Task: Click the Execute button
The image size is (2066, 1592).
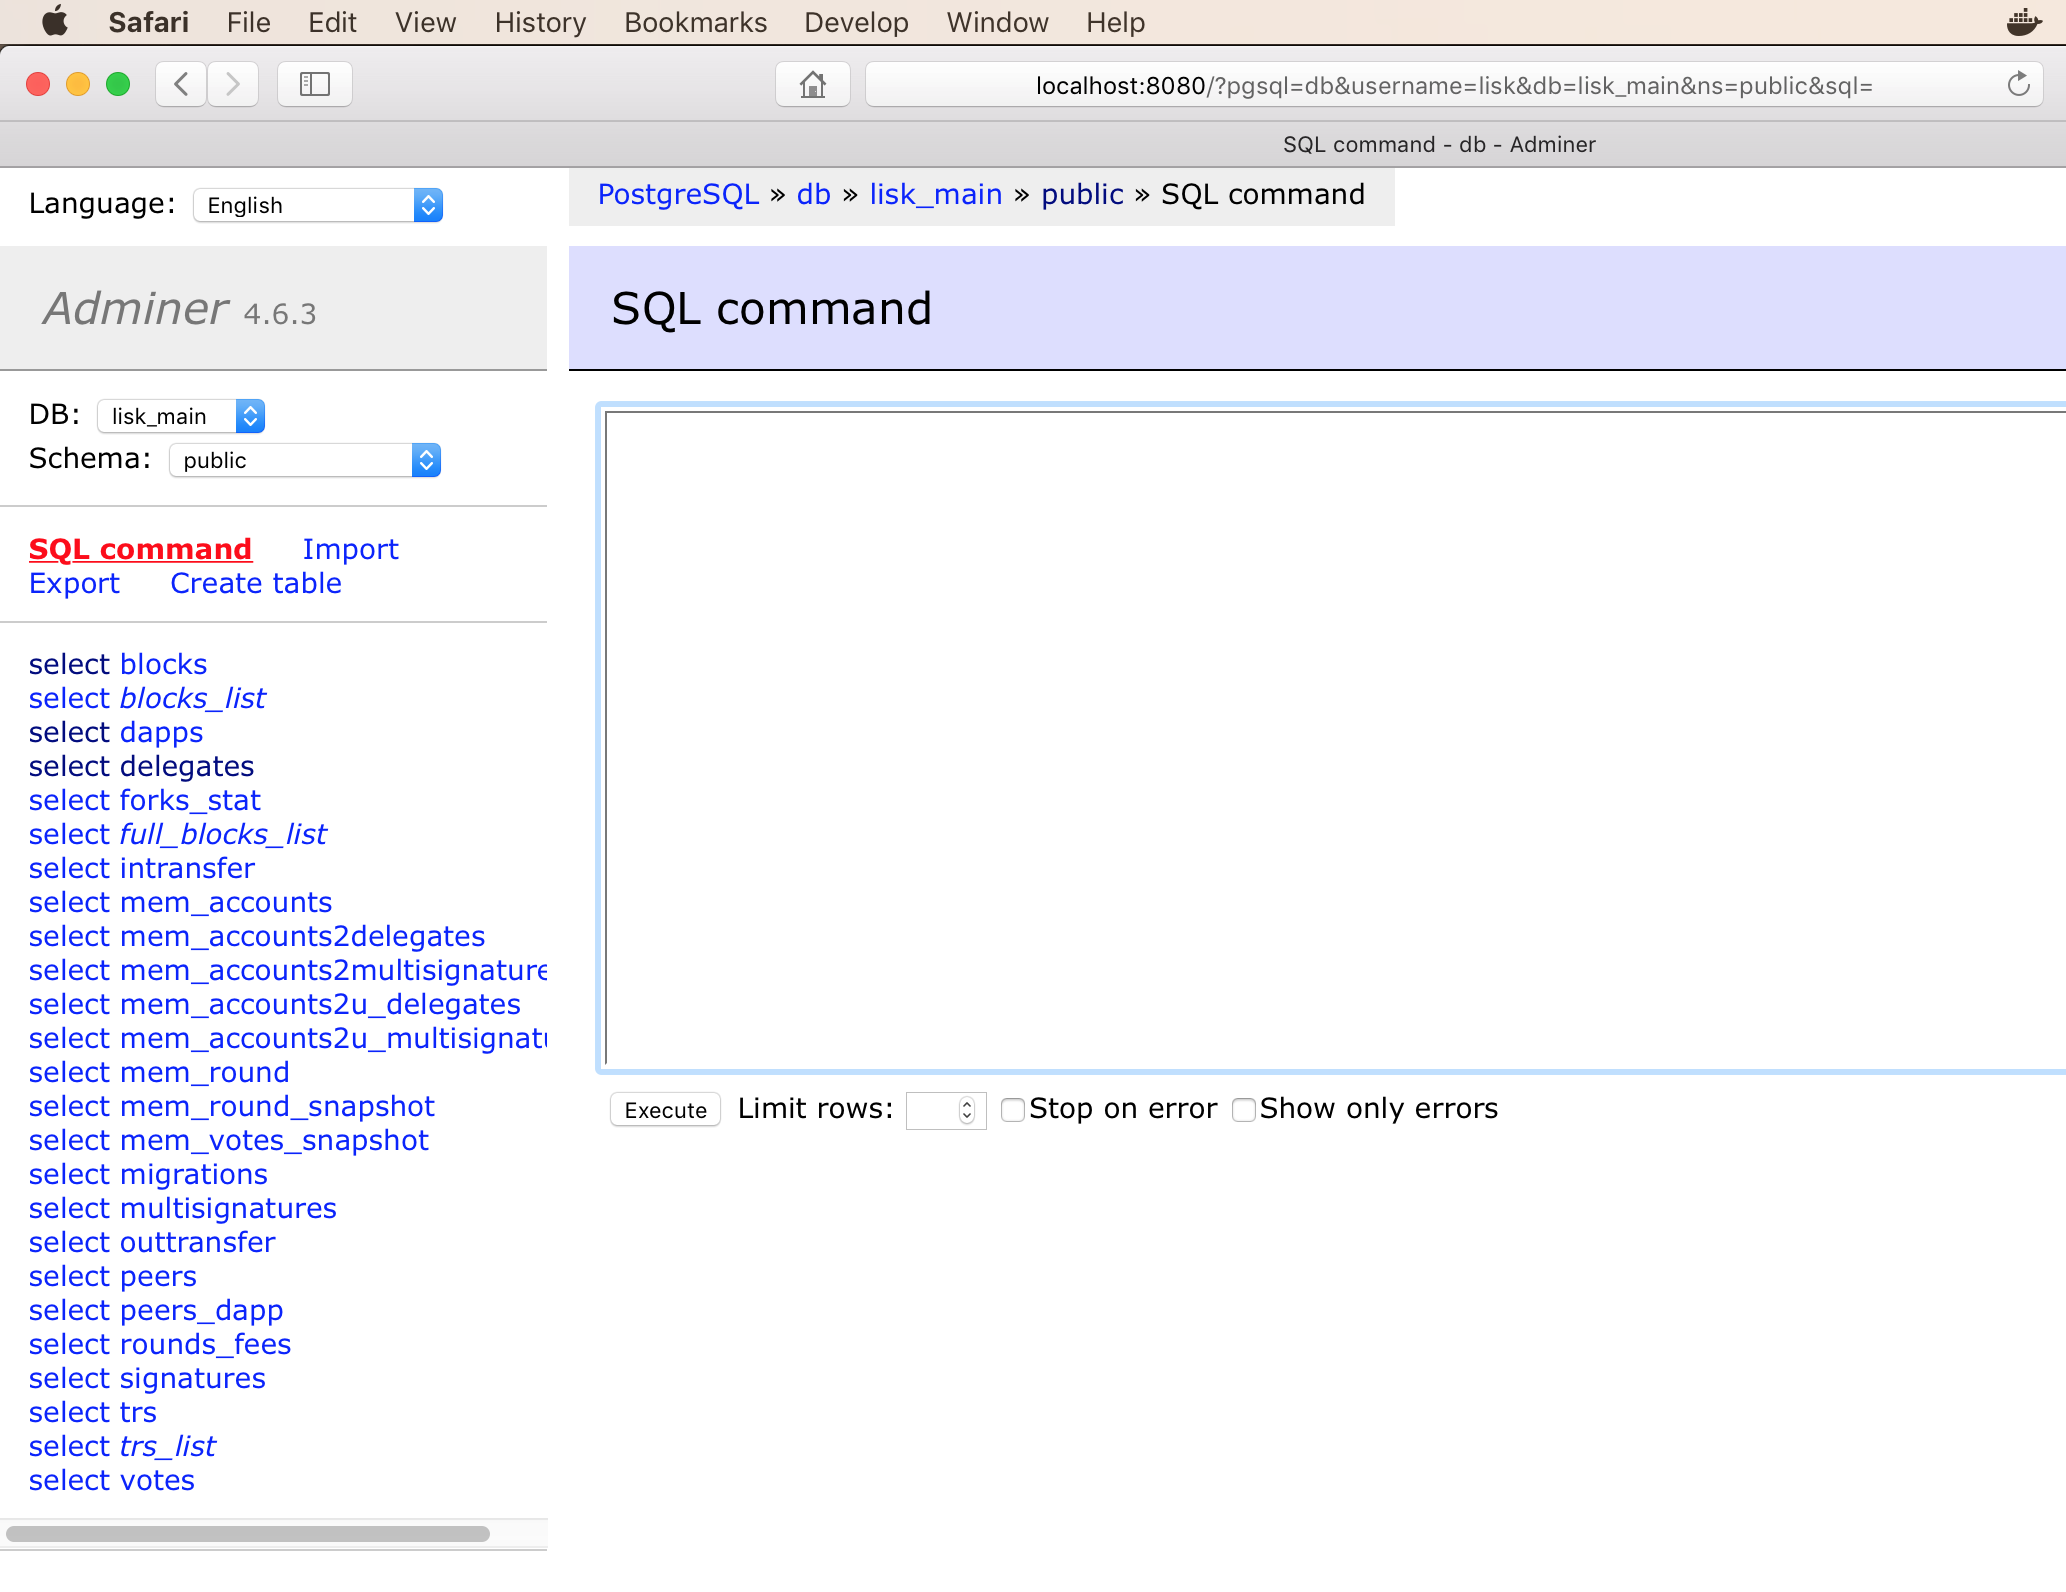Action: click(x=665, y=1110)
